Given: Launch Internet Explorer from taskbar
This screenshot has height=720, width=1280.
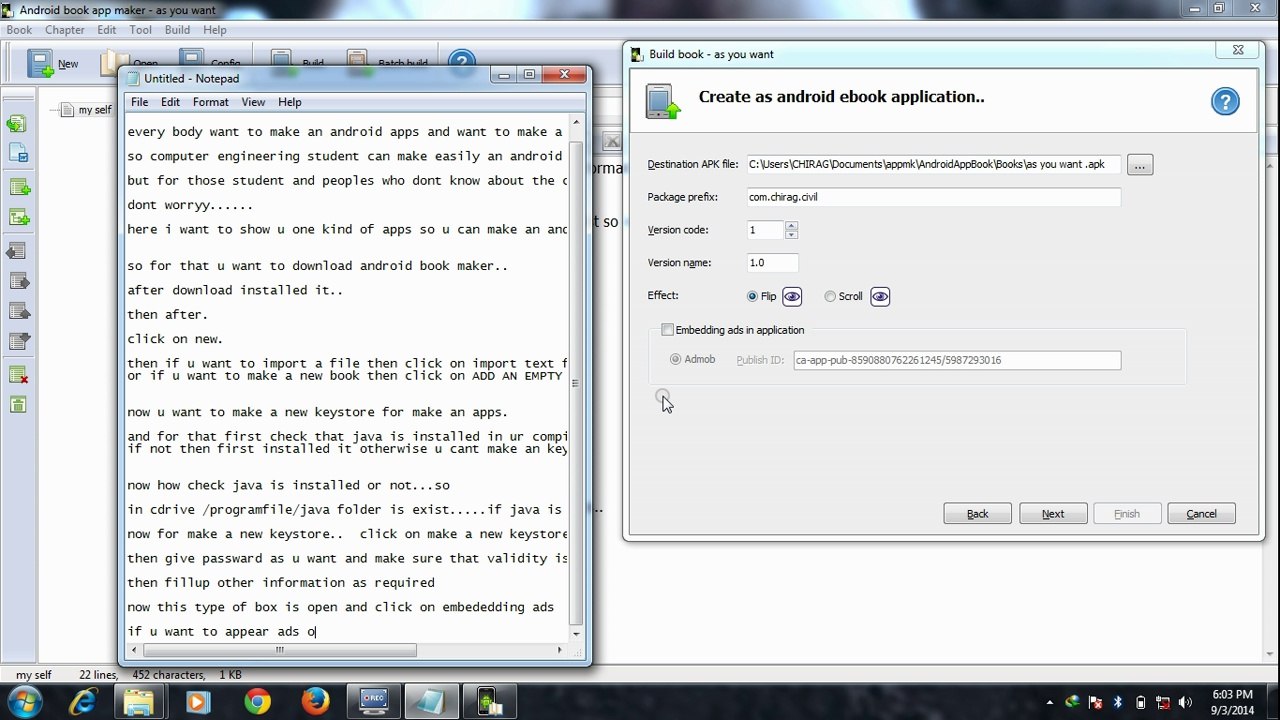Looking at the screenshot, I should [x=82, y=702].
